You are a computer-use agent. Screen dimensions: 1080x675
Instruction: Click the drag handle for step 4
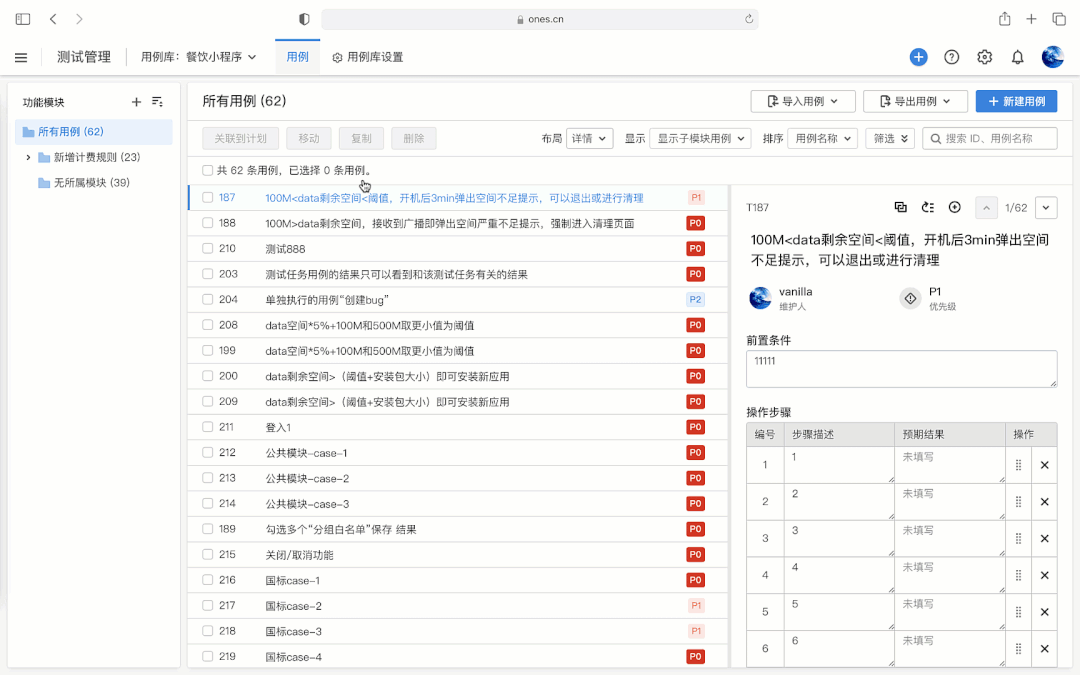pyautogui.click(x=1018, y=575)
